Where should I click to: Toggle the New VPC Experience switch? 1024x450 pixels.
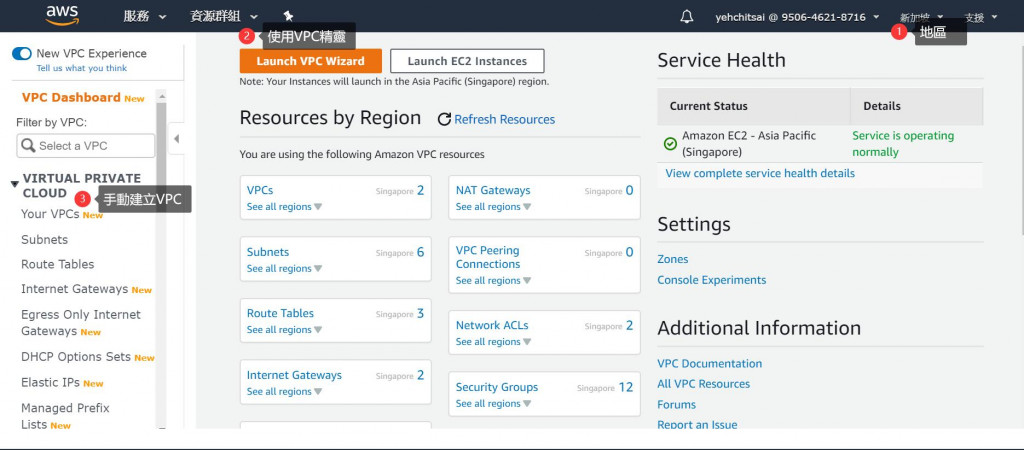(x=21, y=53)
